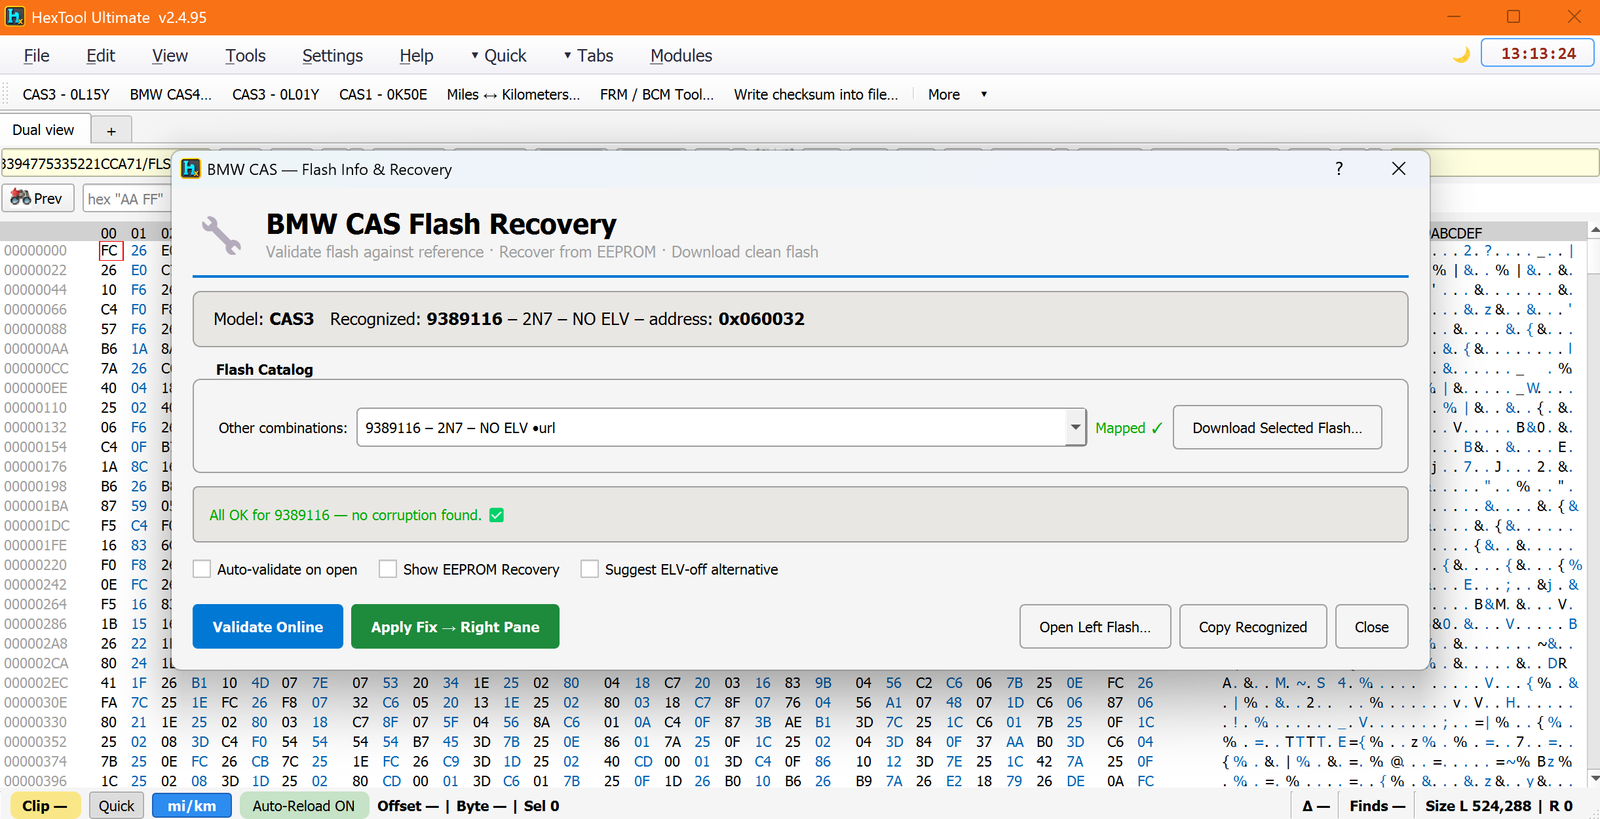Image resolution: width=1600 pixels, height=819 pixels.
Task: Switch to the Dual view tab
Action: pos(44,130)
